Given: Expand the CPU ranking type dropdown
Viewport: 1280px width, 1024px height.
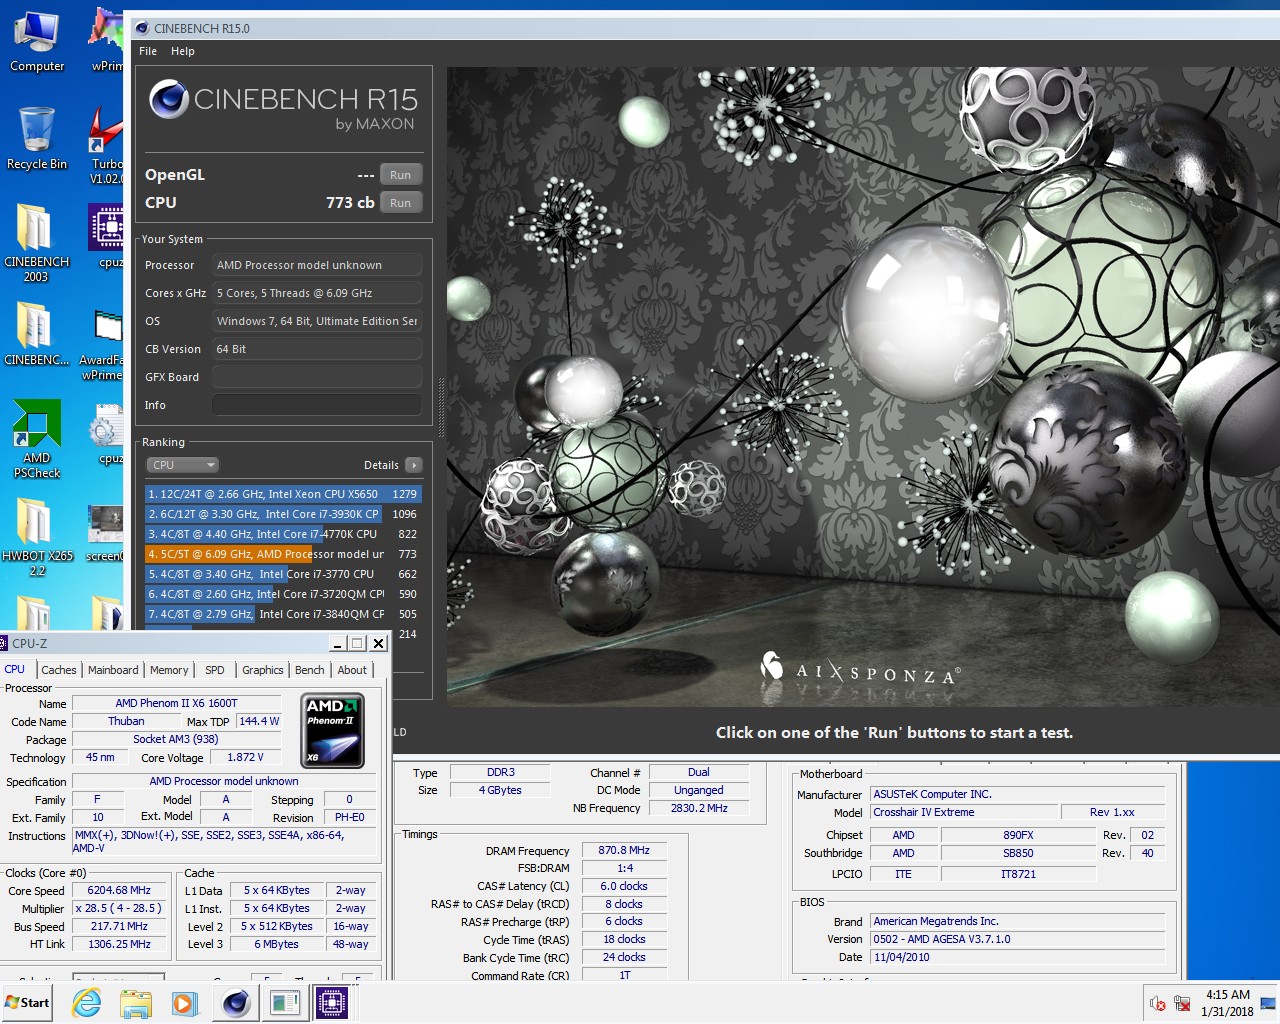Looking at the screenshot, I should pos(182,465).
